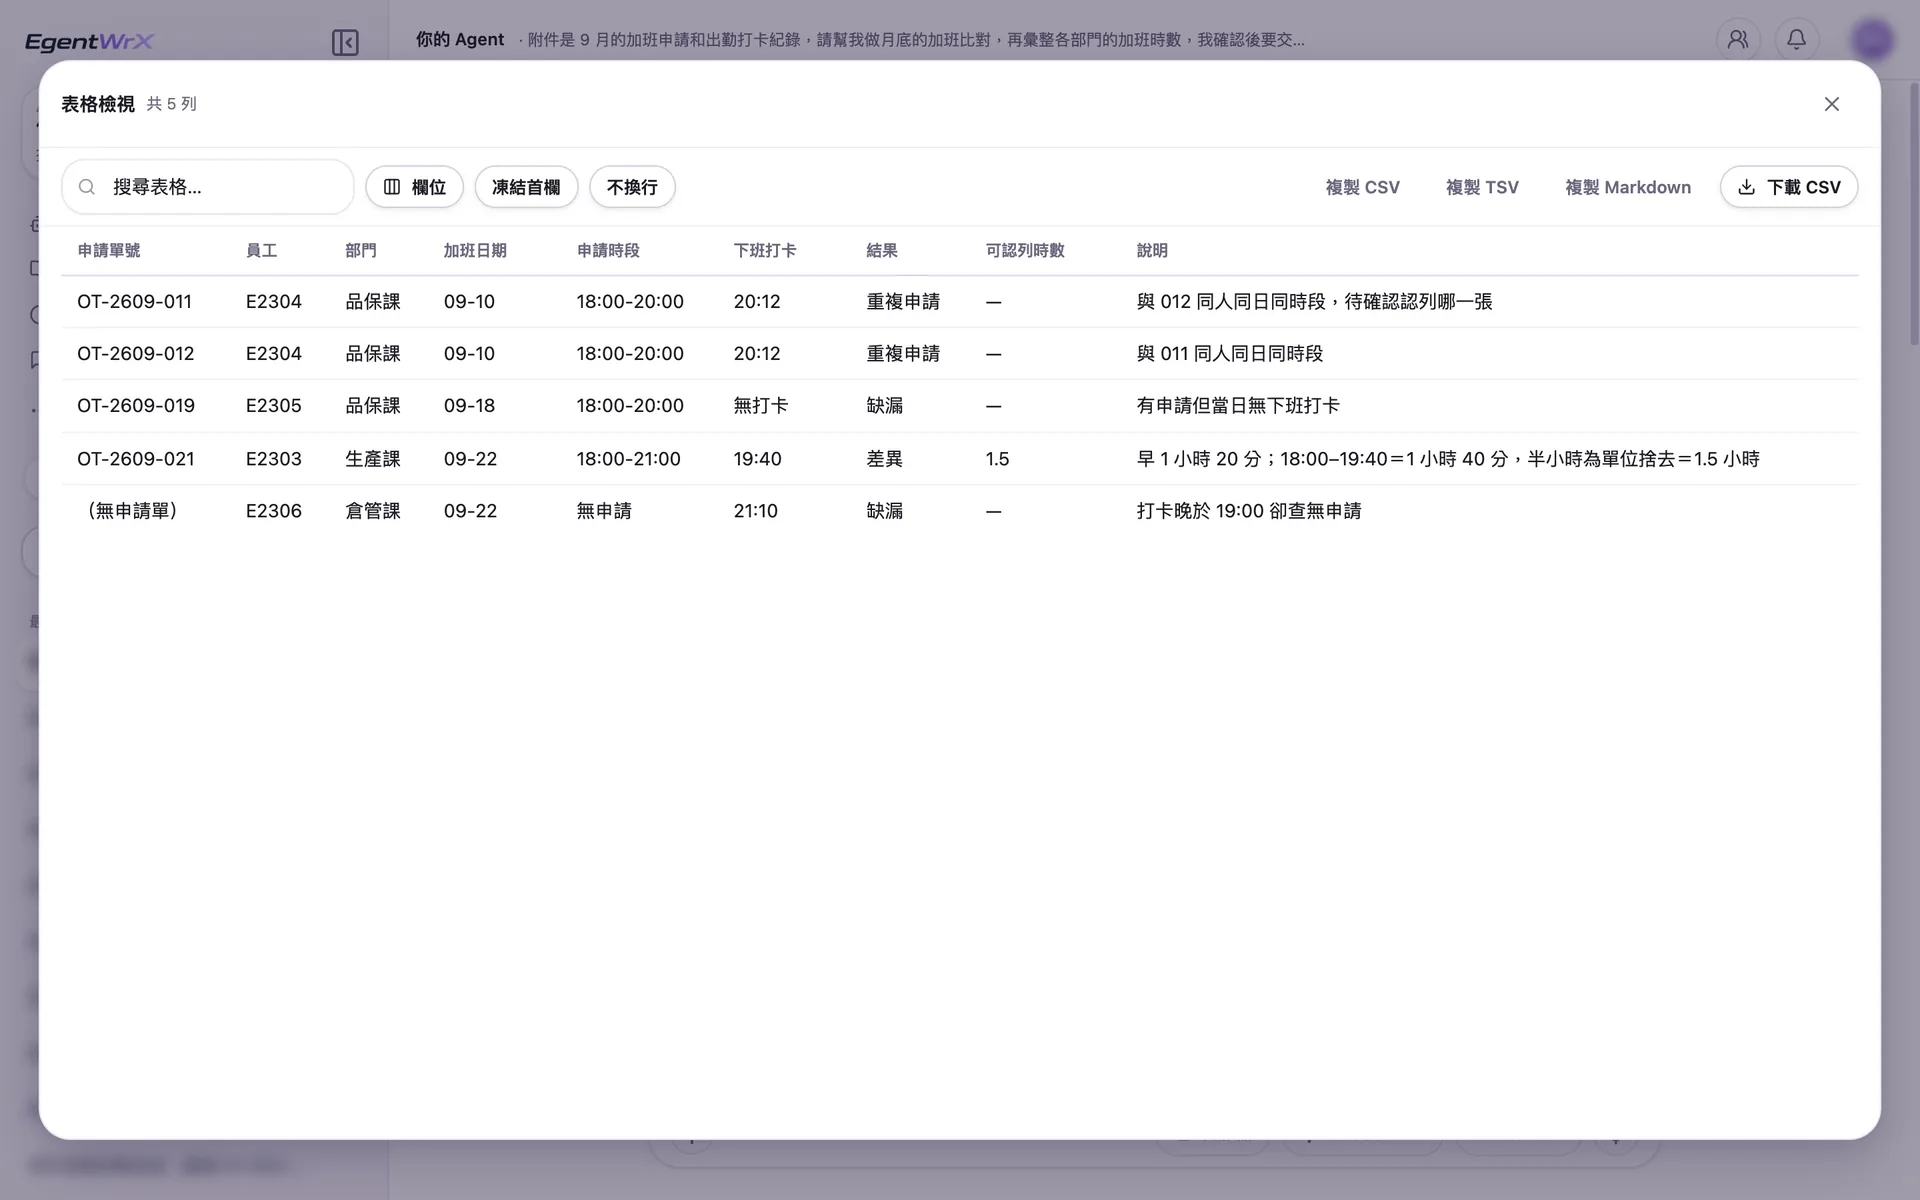Image resolution: width=1920 pixels, height=1200 pixels.
Task: Sort by 可認列時數 column header
Action: (x=1025, y=251)
